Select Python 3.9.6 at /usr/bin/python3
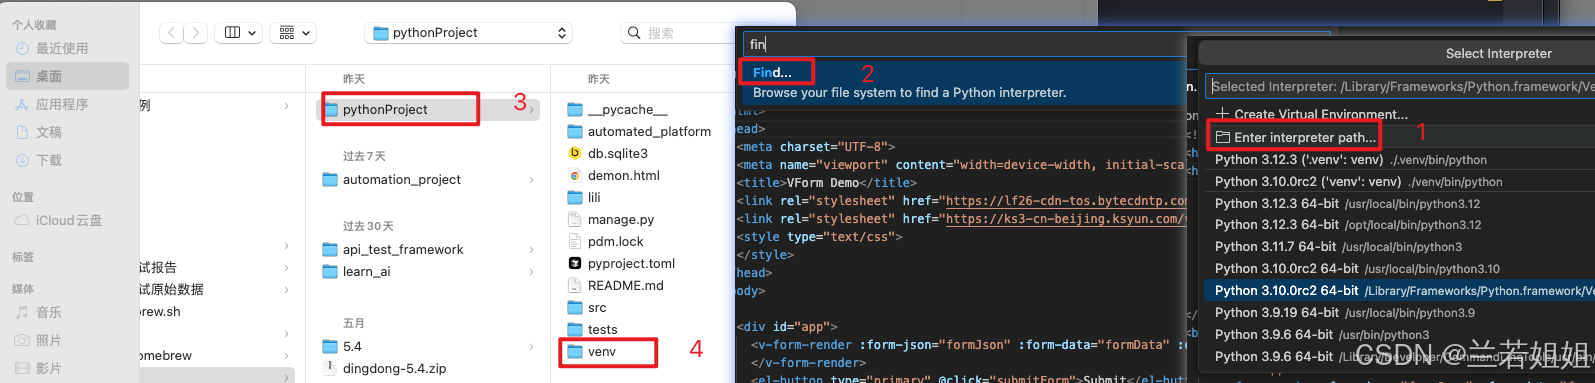1595x383 pixels. coord(1400,335)
